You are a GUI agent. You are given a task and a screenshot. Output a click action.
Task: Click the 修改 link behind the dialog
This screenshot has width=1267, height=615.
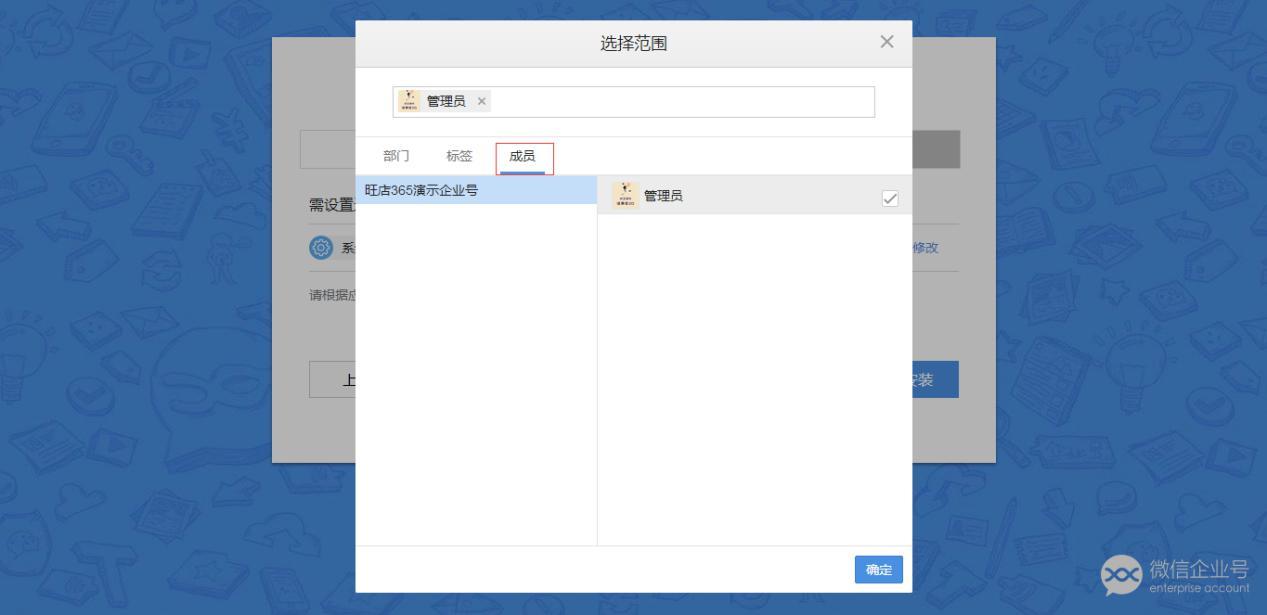coord(926,248)
